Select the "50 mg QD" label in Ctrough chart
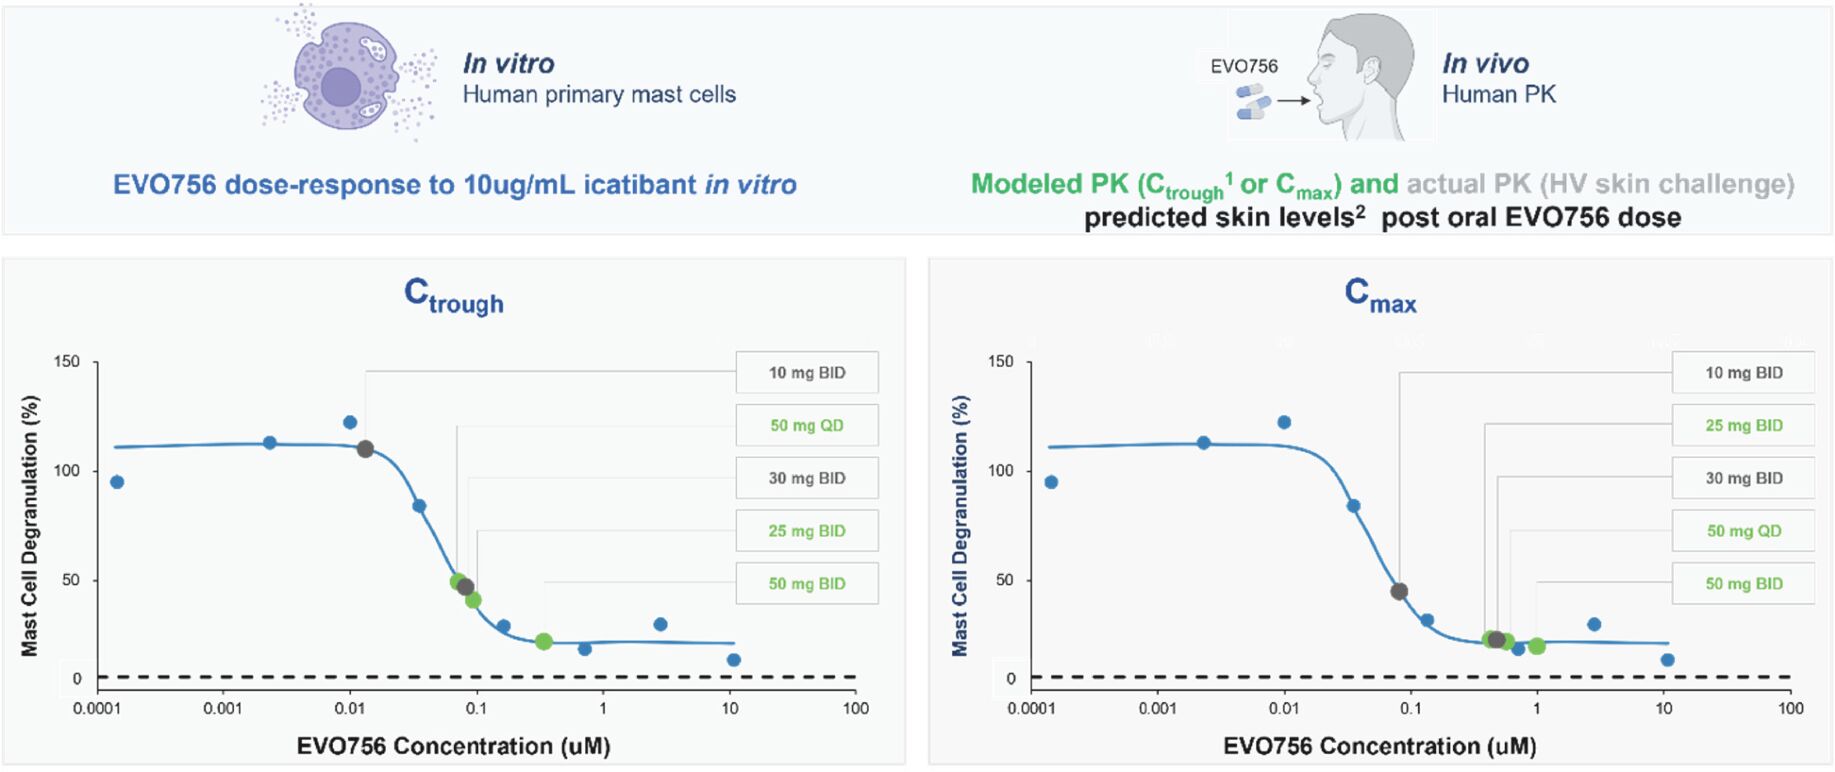Screen dimensions: 1835x772 point(807,426)
